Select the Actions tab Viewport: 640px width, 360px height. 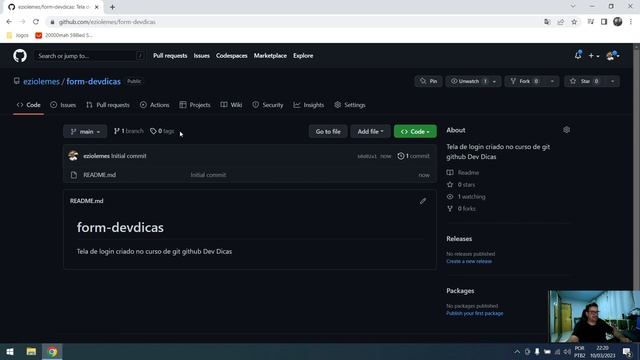coord(154,105)
